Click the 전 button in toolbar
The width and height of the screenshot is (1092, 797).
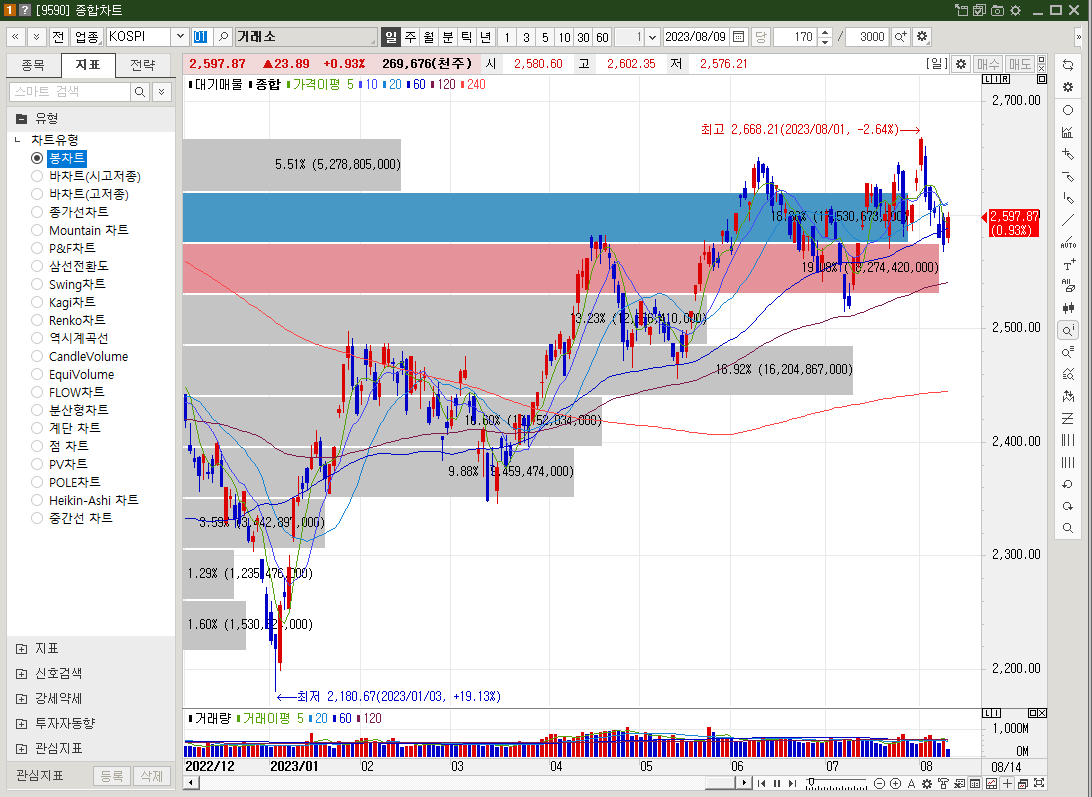(58, 37)
